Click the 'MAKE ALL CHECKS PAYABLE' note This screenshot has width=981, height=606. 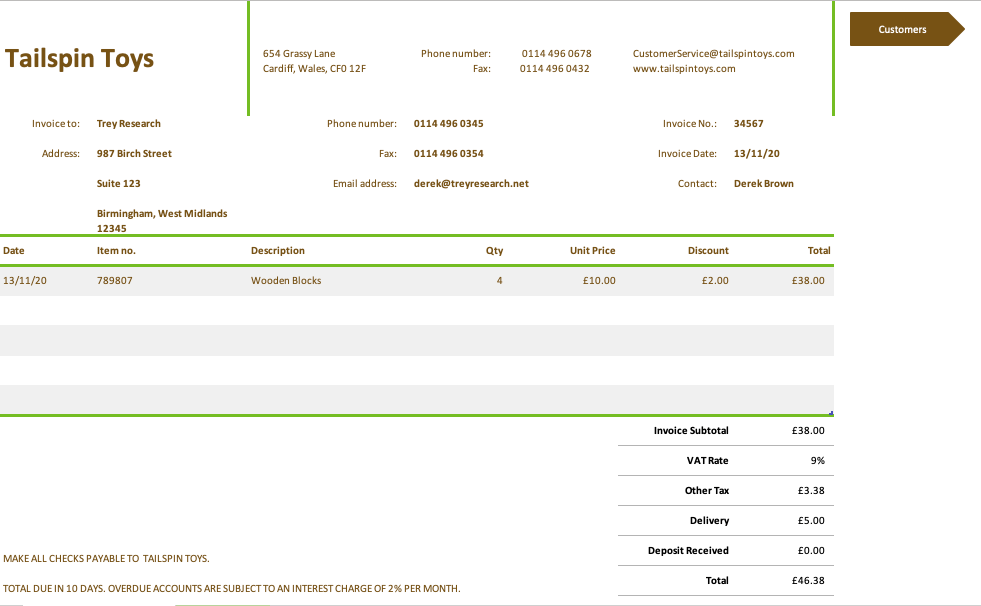click(x=106, y=559)
